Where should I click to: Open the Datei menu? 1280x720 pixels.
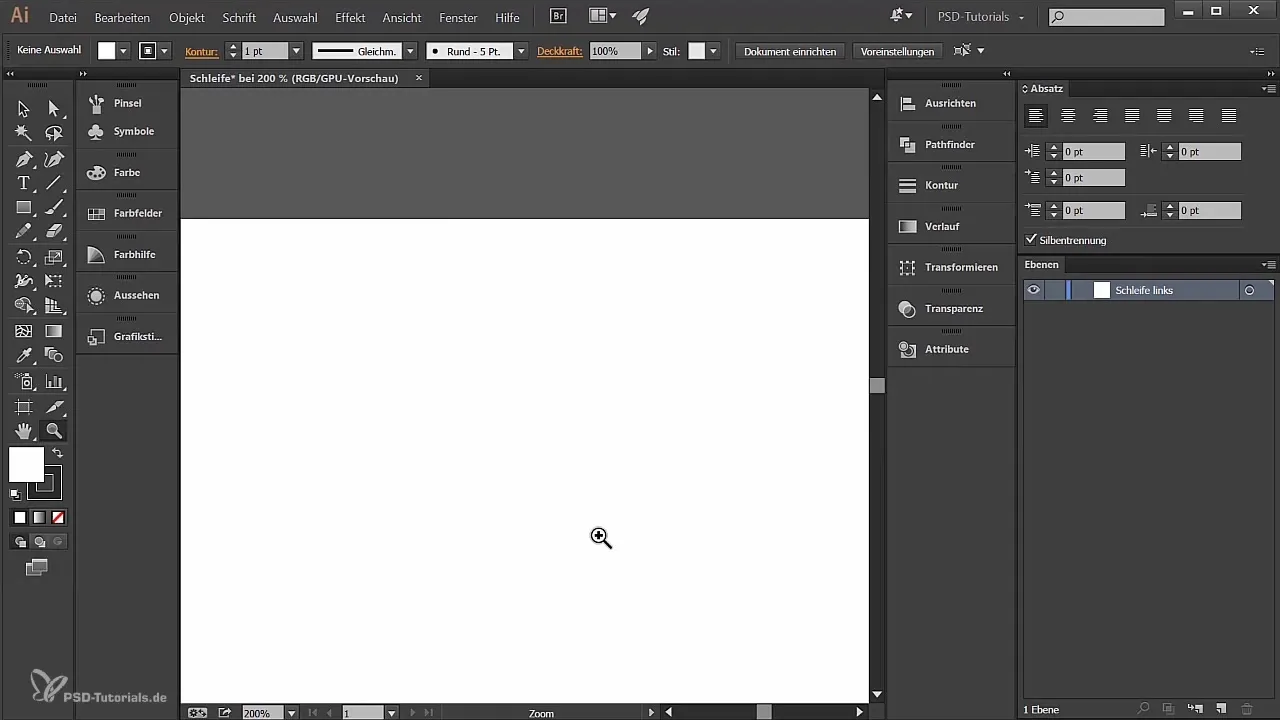(62, 18)
